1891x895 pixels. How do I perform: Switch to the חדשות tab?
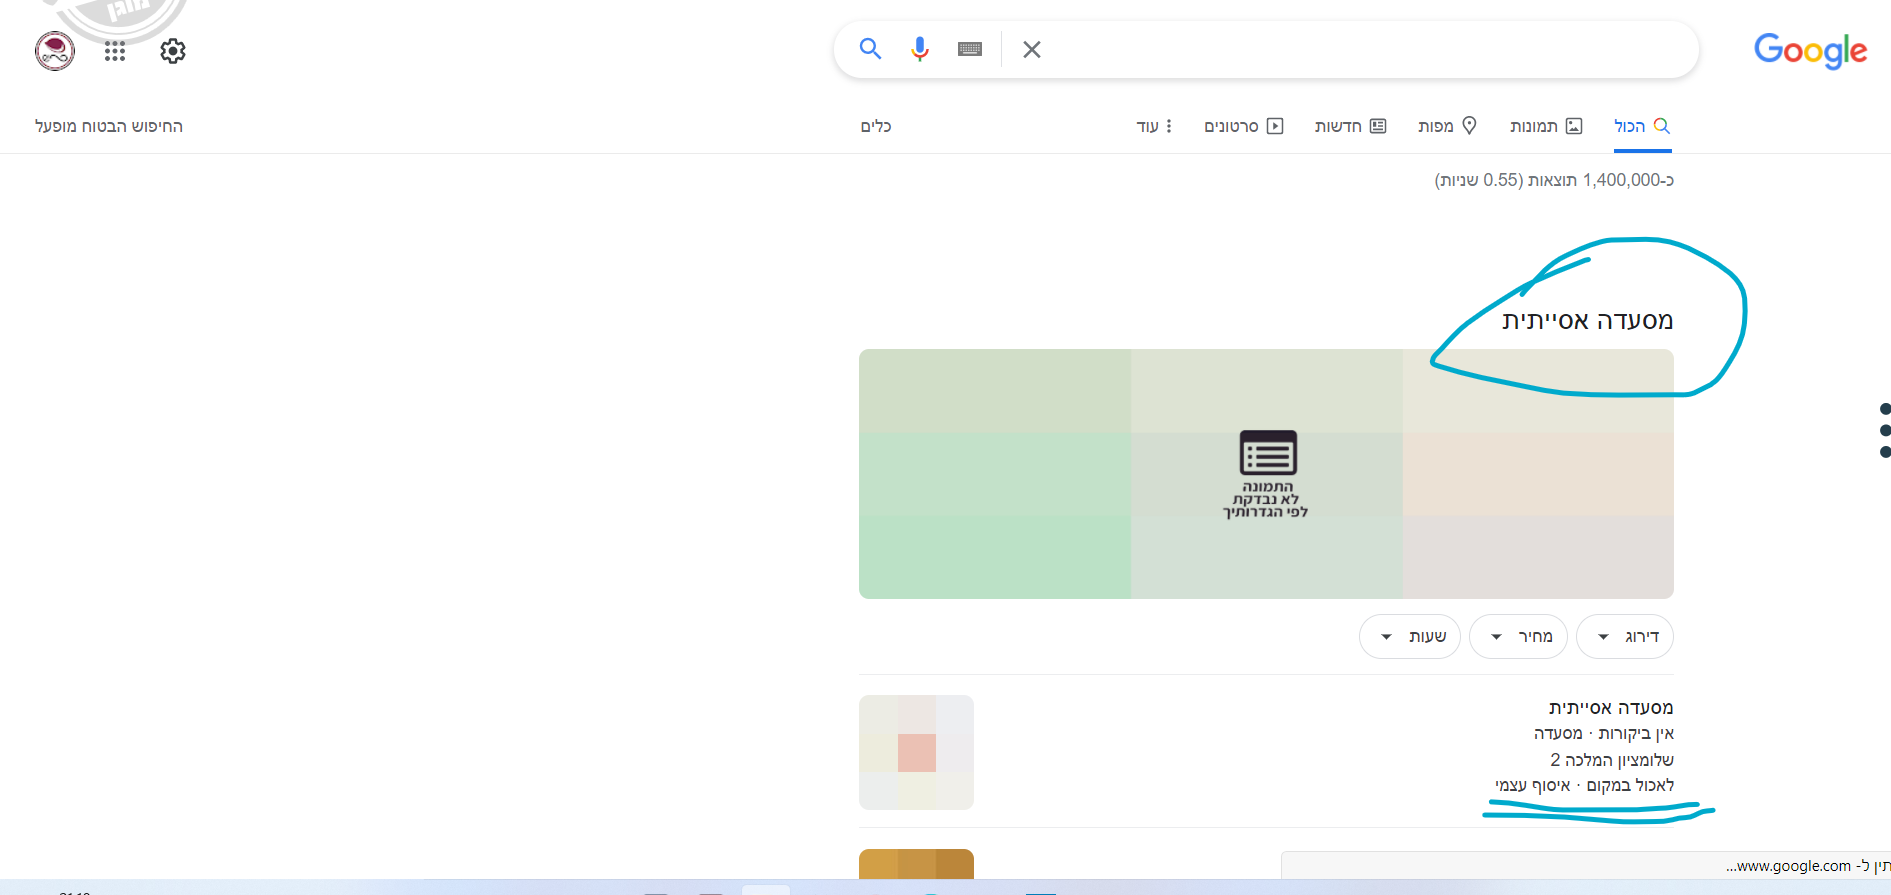pyautogui.click(x=1350, y=126)
